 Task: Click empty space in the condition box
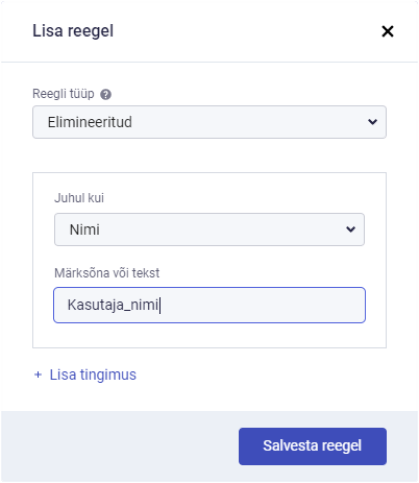pyautogui.click(x=209, y=335)
